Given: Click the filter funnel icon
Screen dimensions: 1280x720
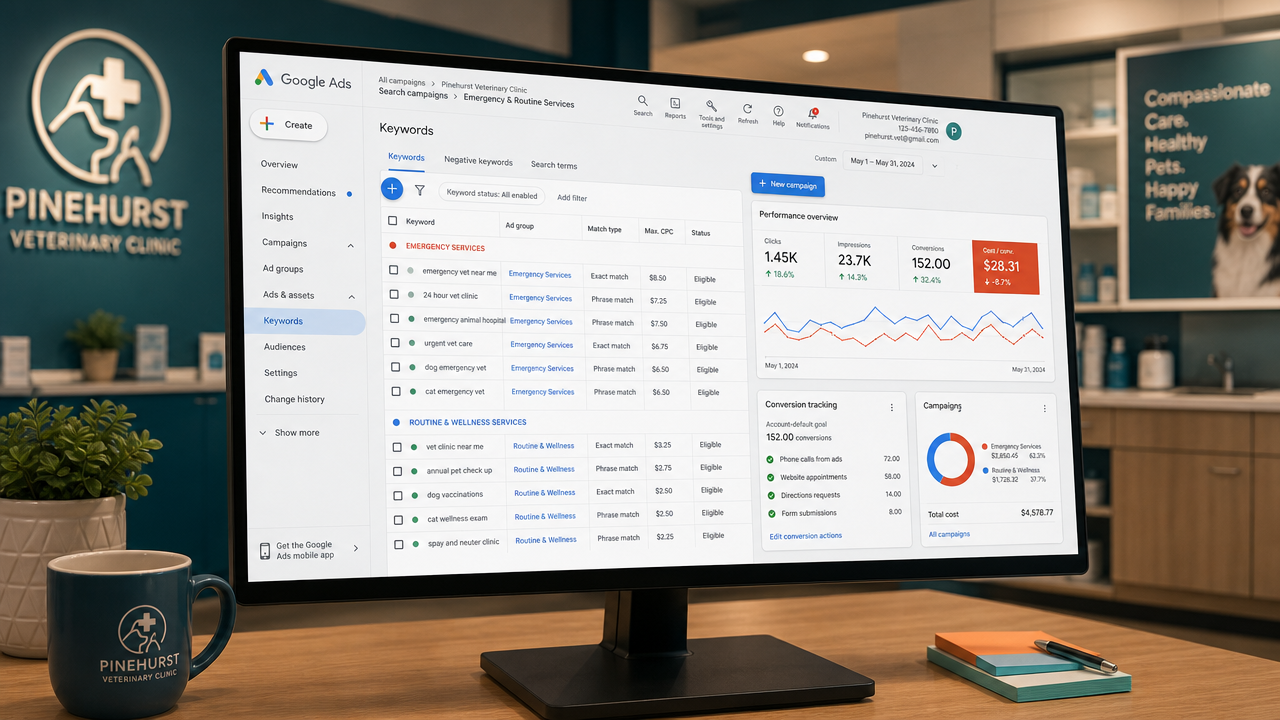Looking at the screenshot, I should 420,190.
